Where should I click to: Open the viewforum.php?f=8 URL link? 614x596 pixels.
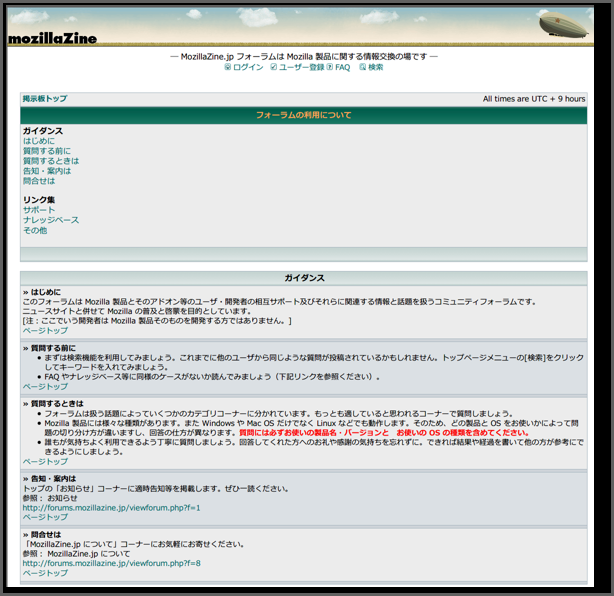(111, 563)
